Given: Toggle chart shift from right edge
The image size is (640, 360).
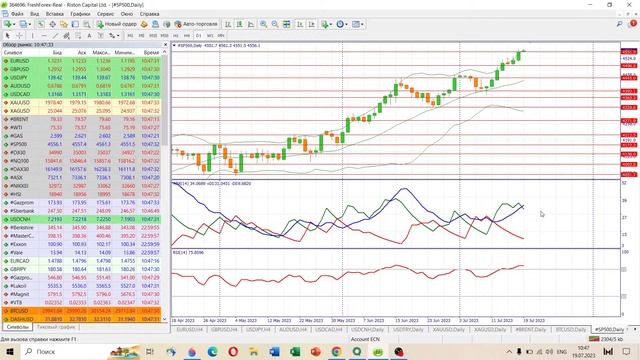Looking at the screenshot, I should coord(312,24).
